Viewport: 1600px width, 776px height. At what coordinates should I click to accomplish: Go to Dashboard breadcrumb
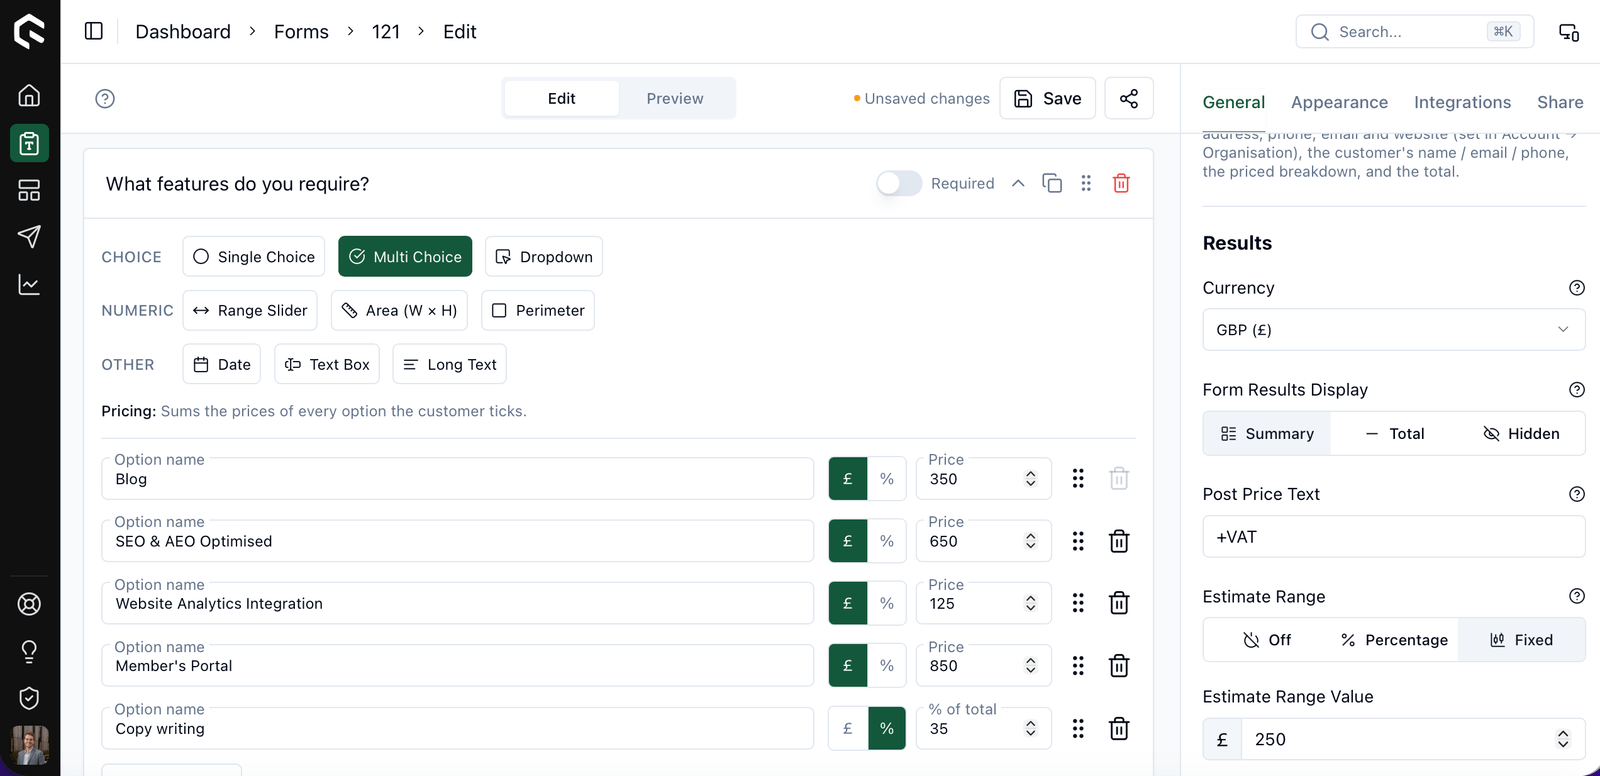[x=183, y=32]
